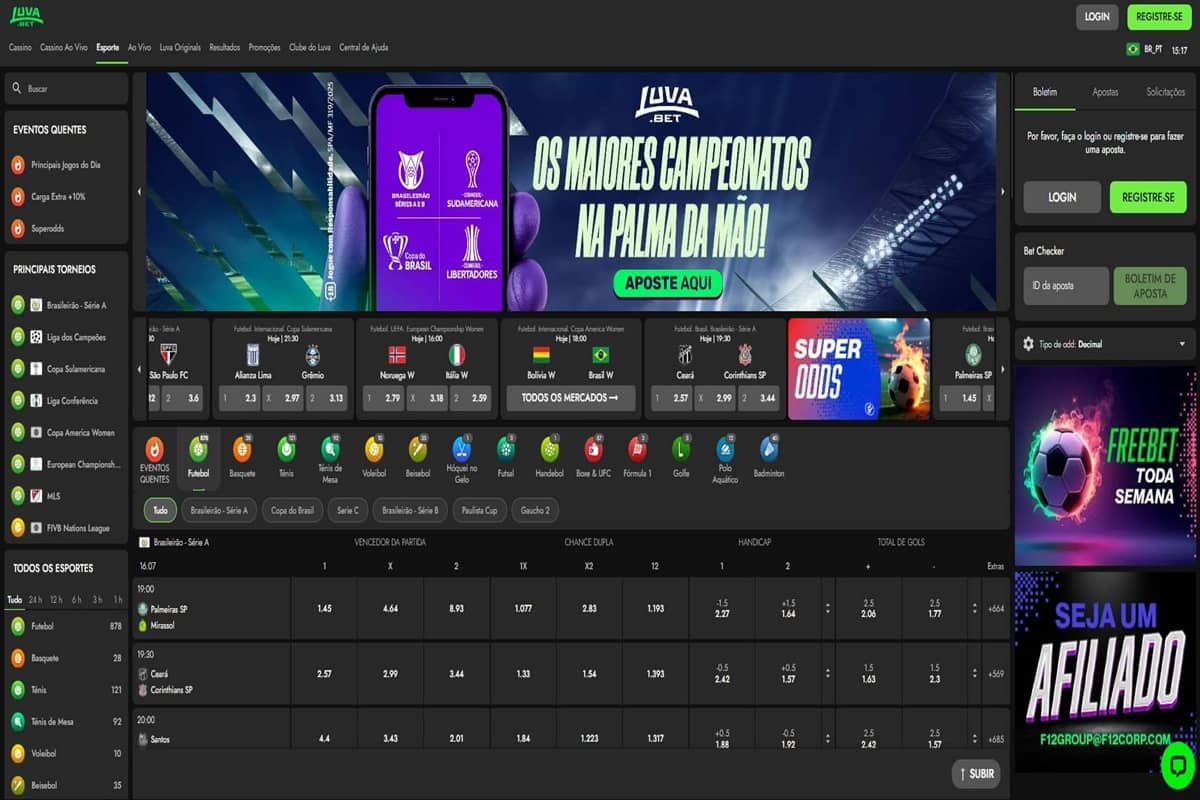Open the Tipo de odd Decimal dropdown
The width and height of the screenshot is (1200, 800).
coord(1105,344)
